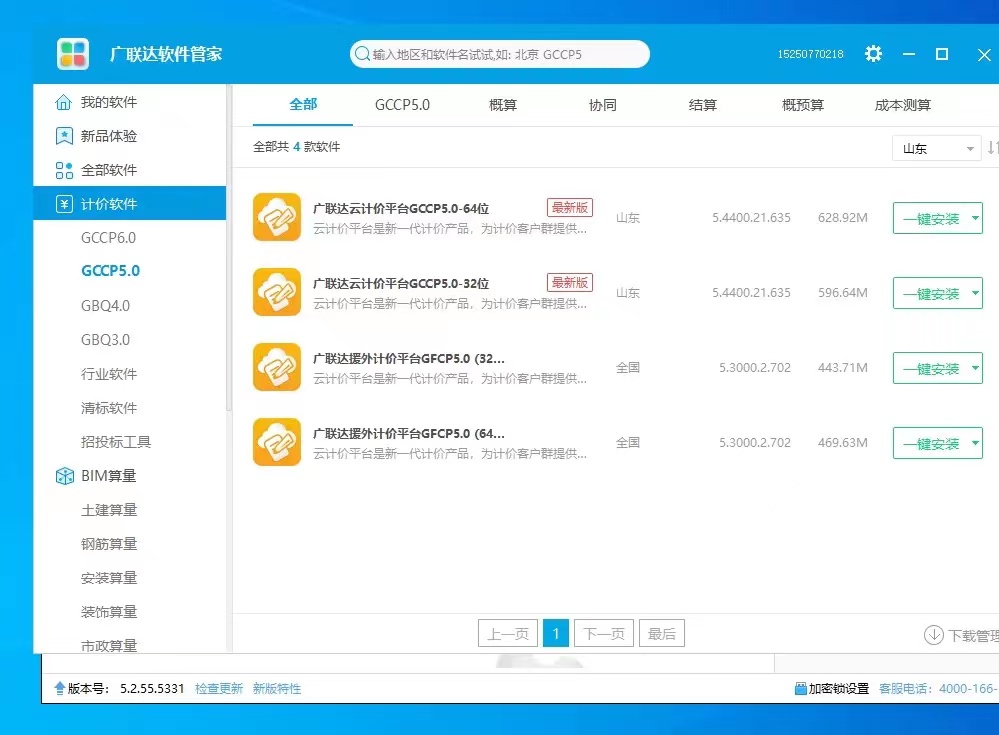
Task: Click the 全部软件 grid icon
Action: pos(64,170)
